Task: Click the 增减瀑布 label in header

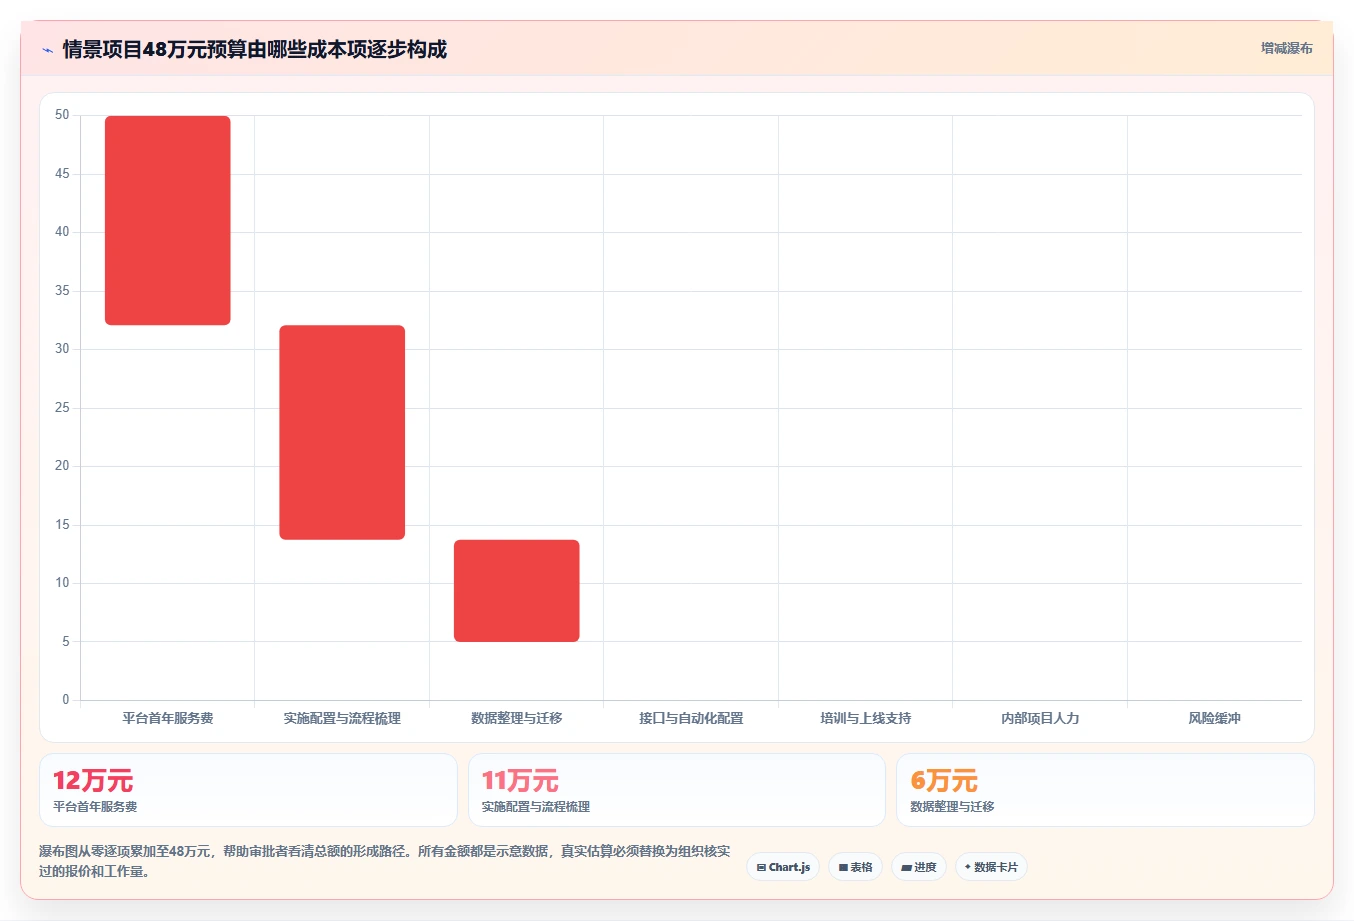Action: (x=1286, y=48)
